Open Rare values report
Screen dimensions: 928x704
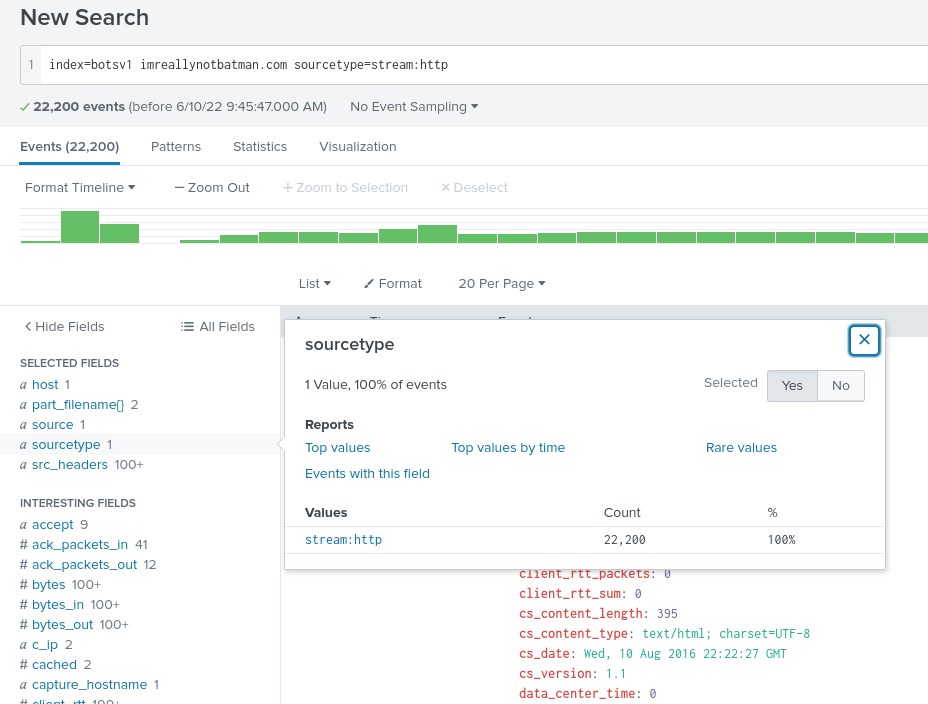coord(741,448)
